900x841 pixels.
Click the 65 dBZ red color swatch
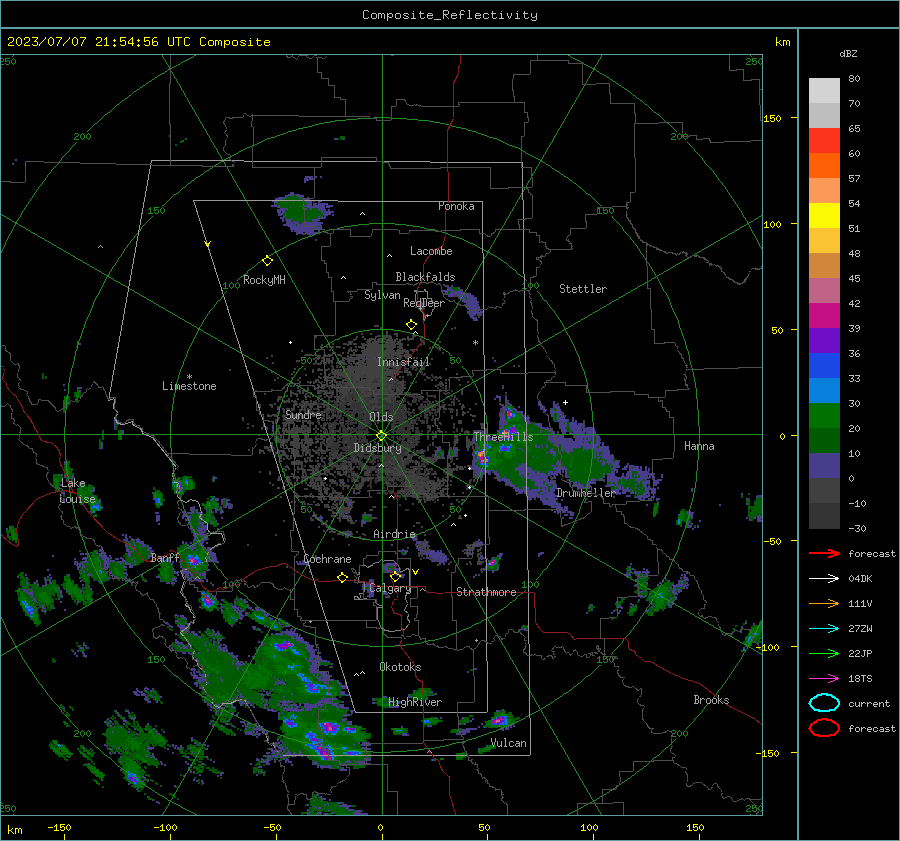click(824, 141)
